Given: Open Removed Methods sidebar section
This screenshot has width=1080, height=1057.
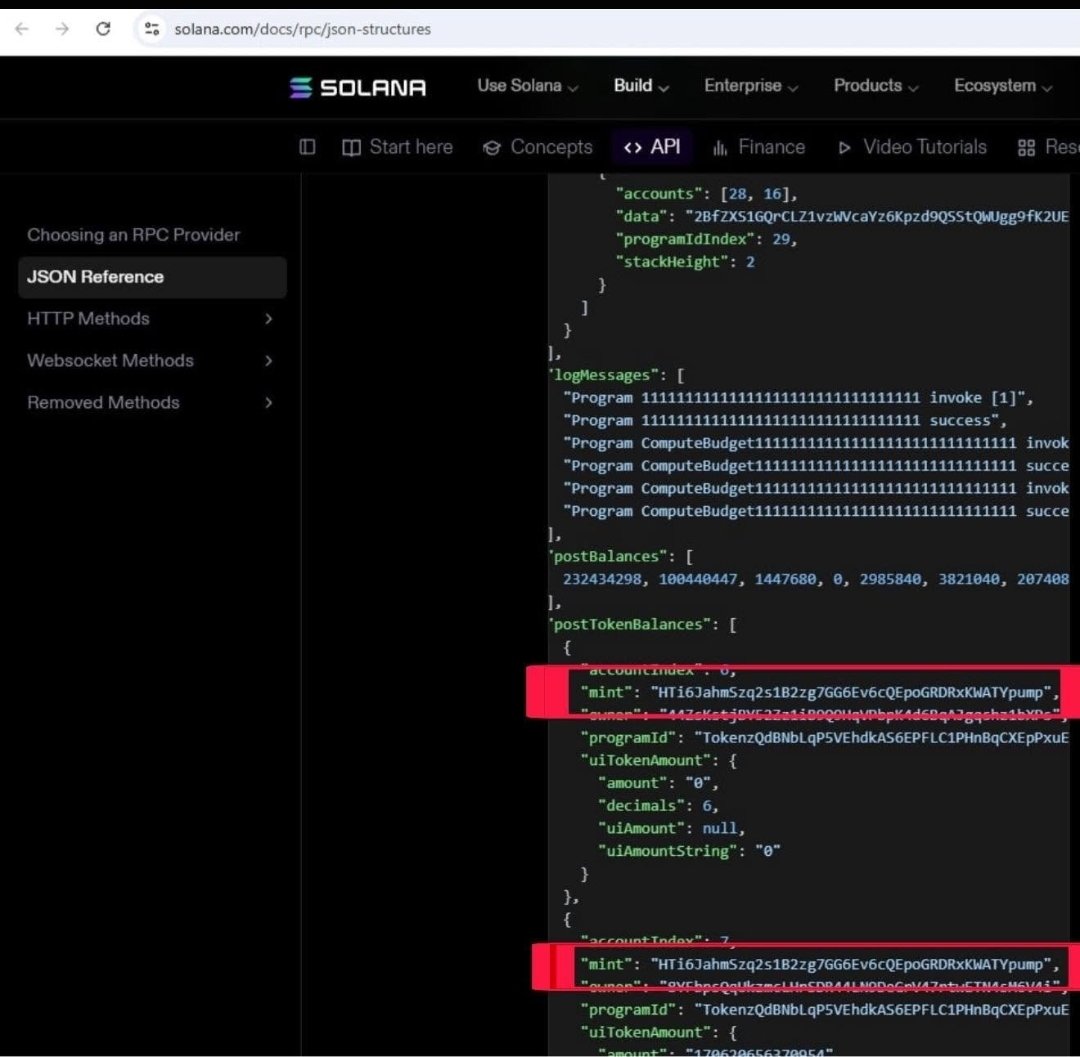Looking at the screenshot, I should tap(103, 402).
